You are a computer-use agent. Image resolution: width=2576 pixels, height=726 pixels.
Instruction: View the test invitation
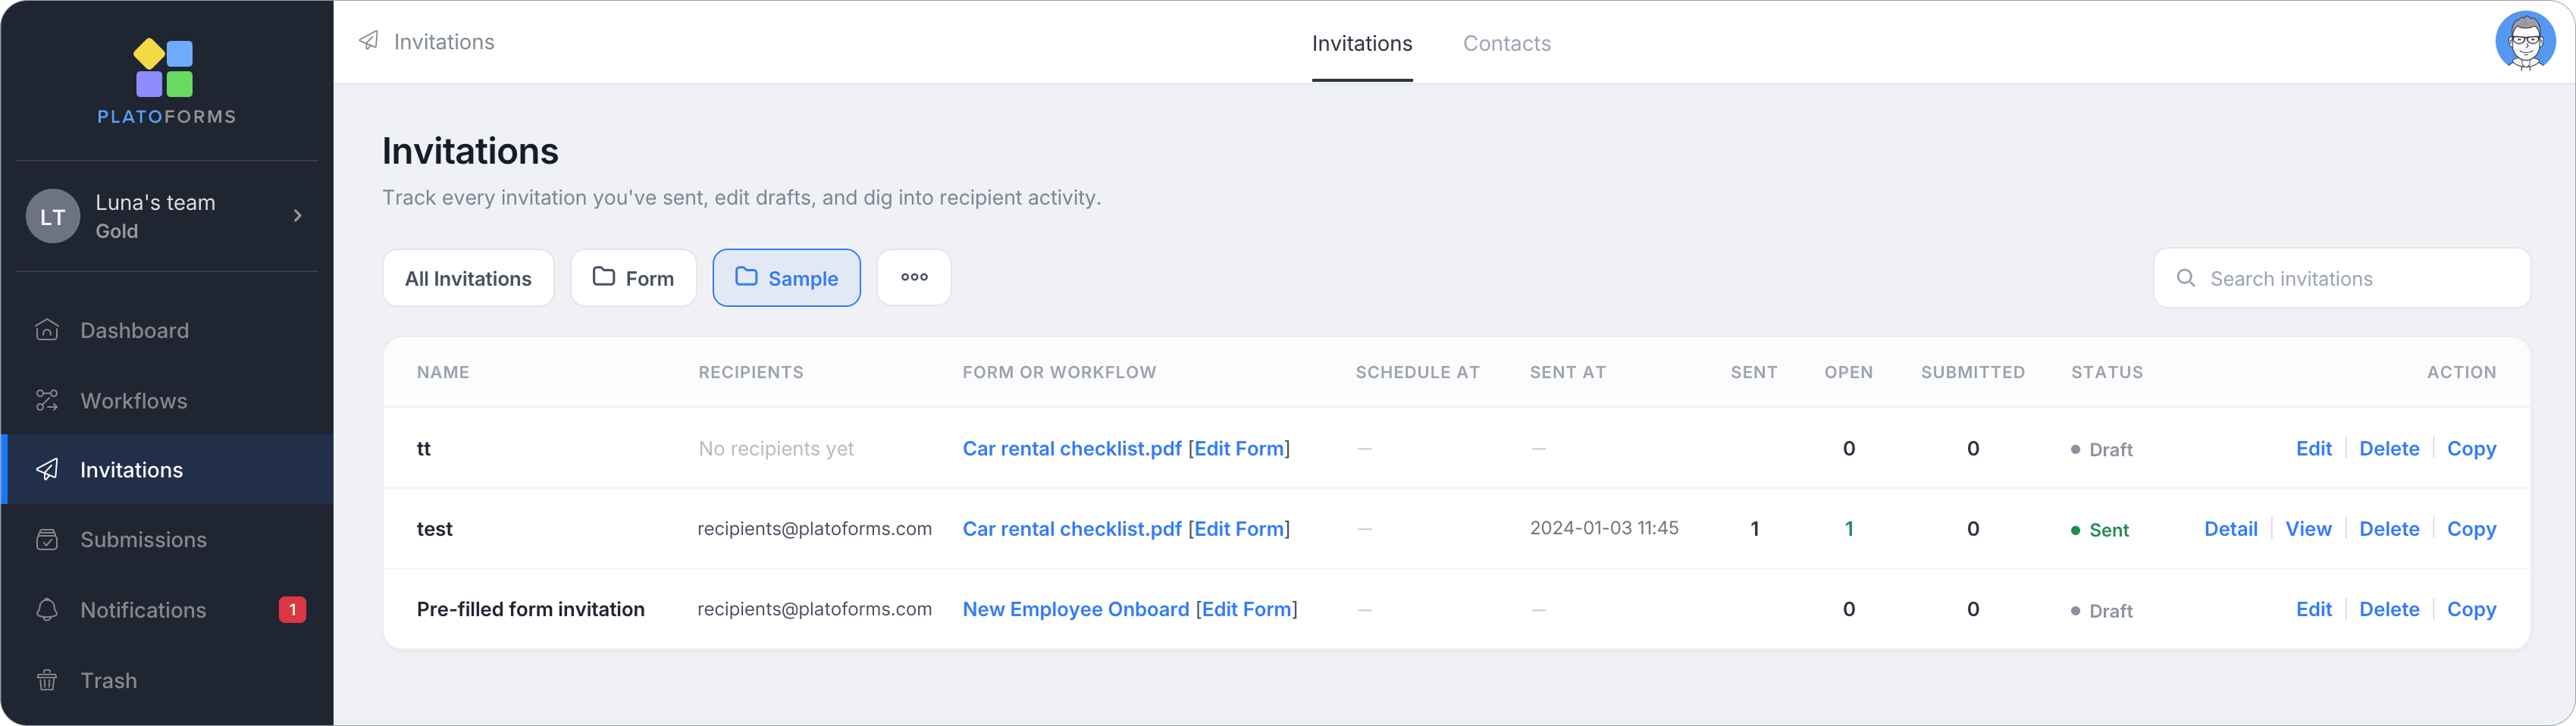(x=2308, y=528)
